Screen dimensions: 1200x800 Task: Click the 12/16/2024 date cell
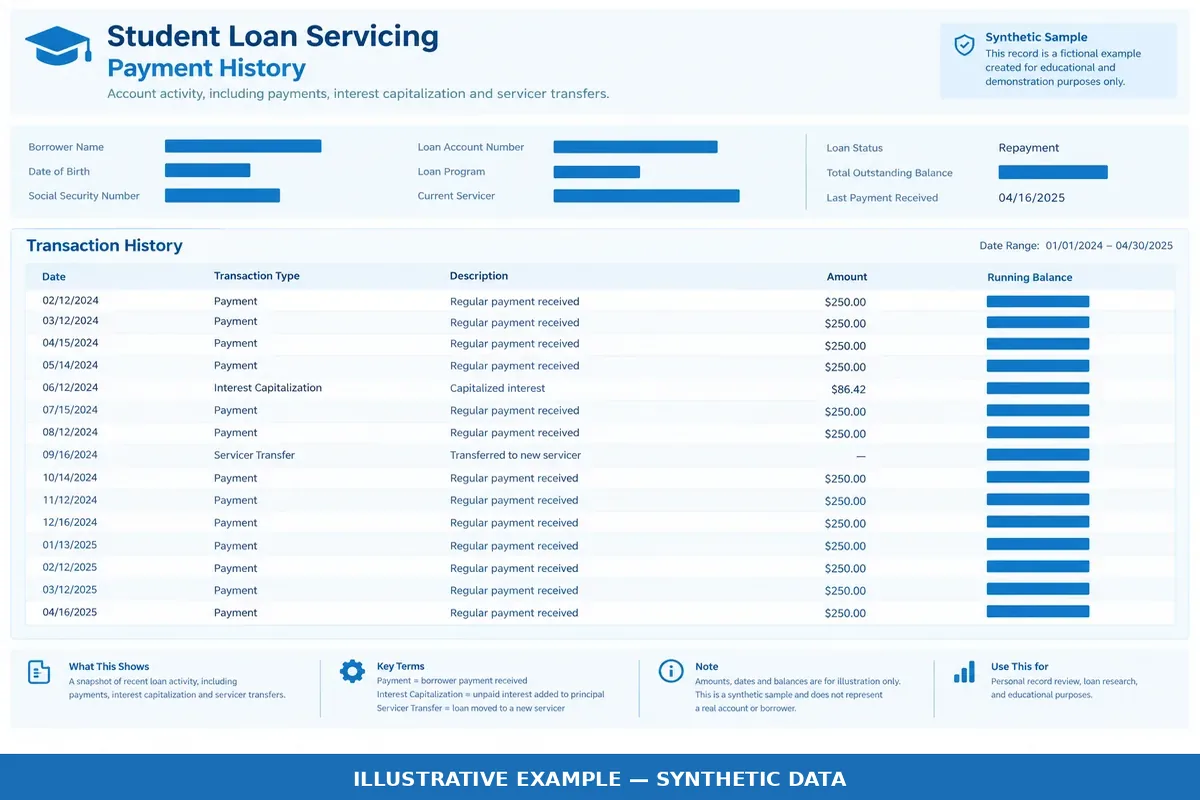[70, 522]
